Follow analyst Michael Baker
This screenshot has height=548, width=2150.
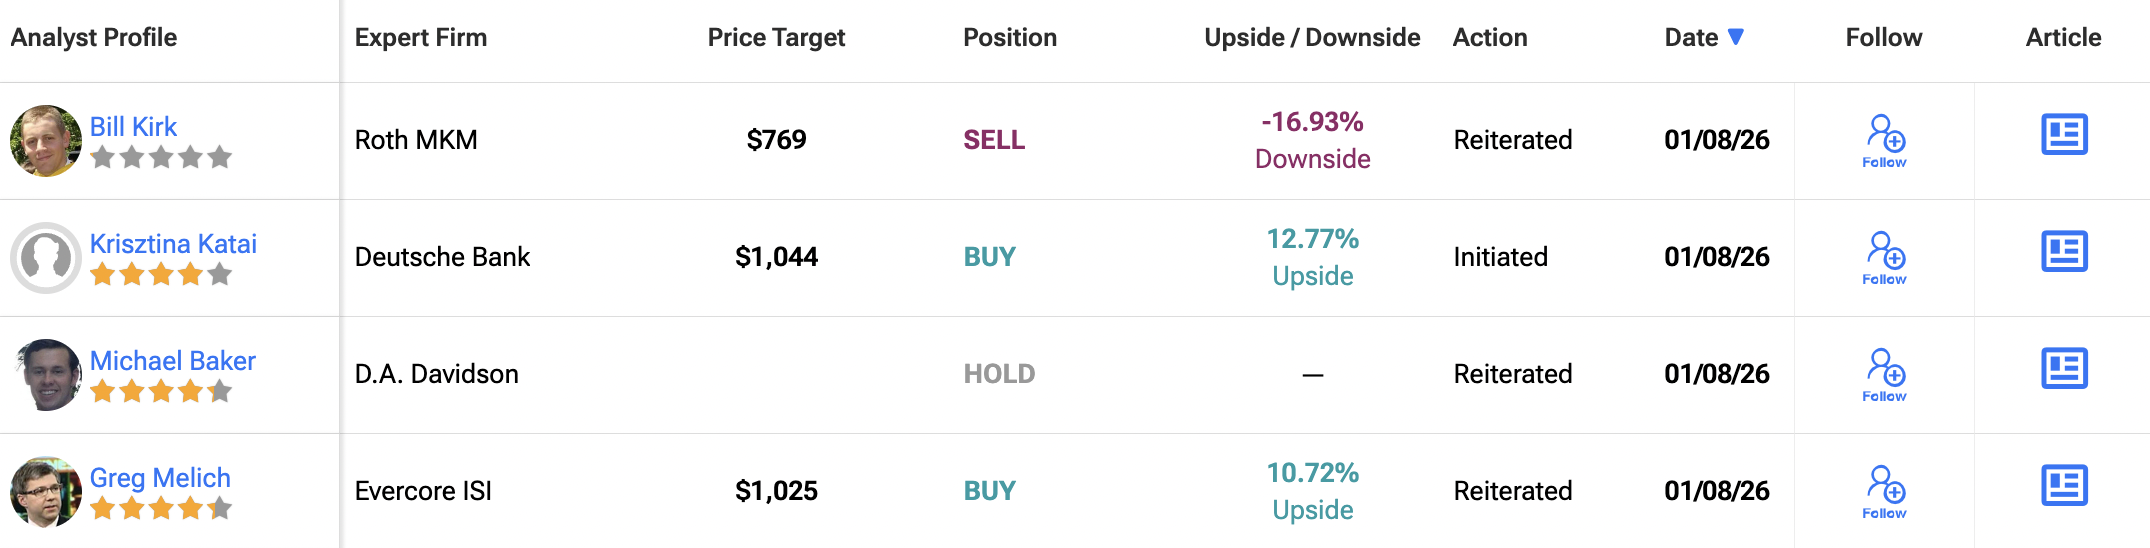pyautogui.click(x=1884, y=375)
